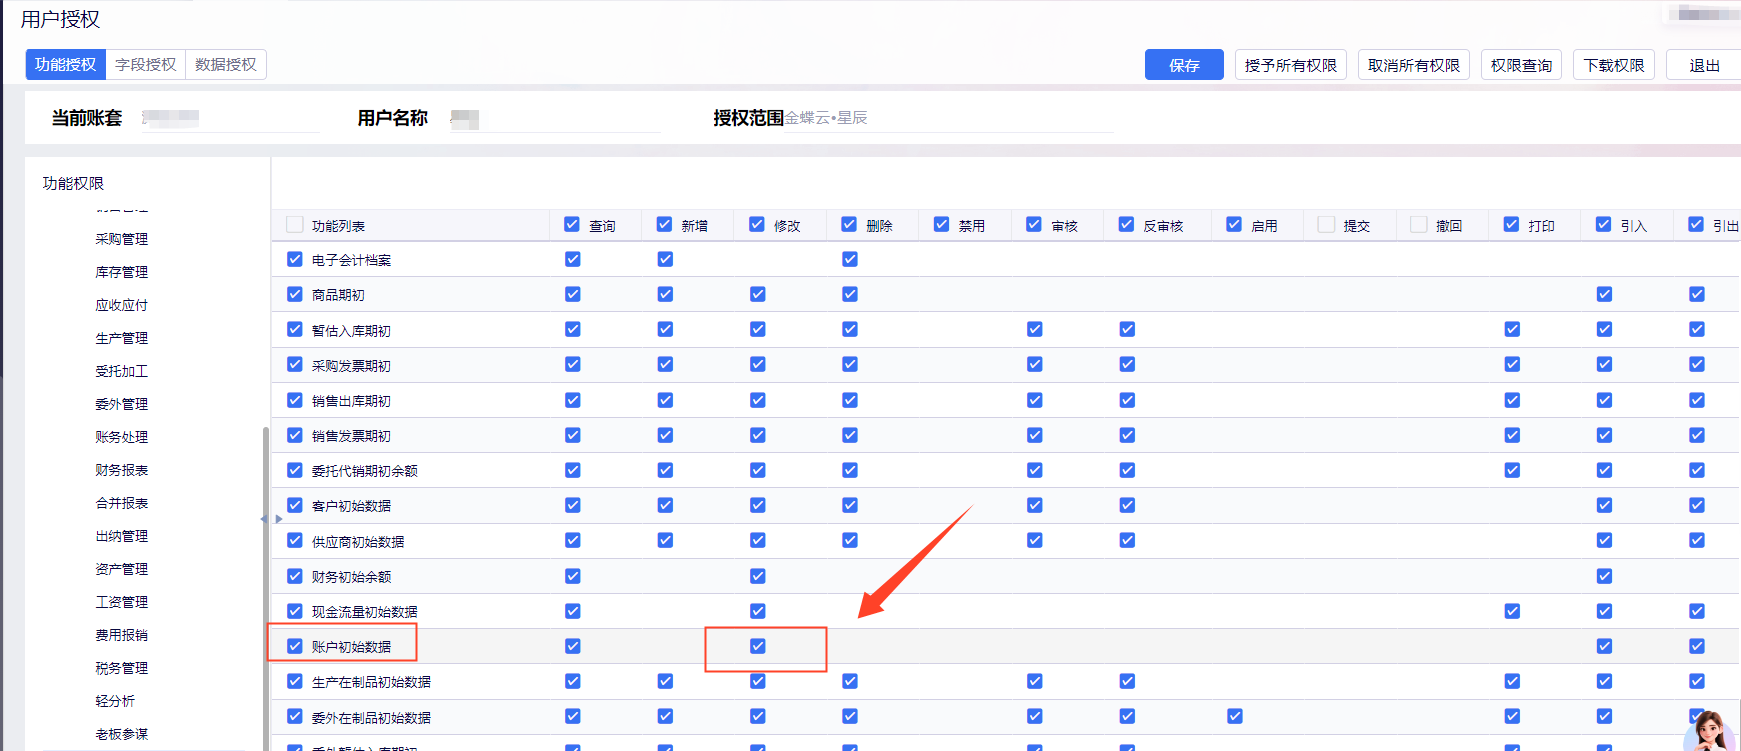This screenshot has width=1741, height=751.
Task: Open 应收应付 in the function tree
Action: point(122,305)
